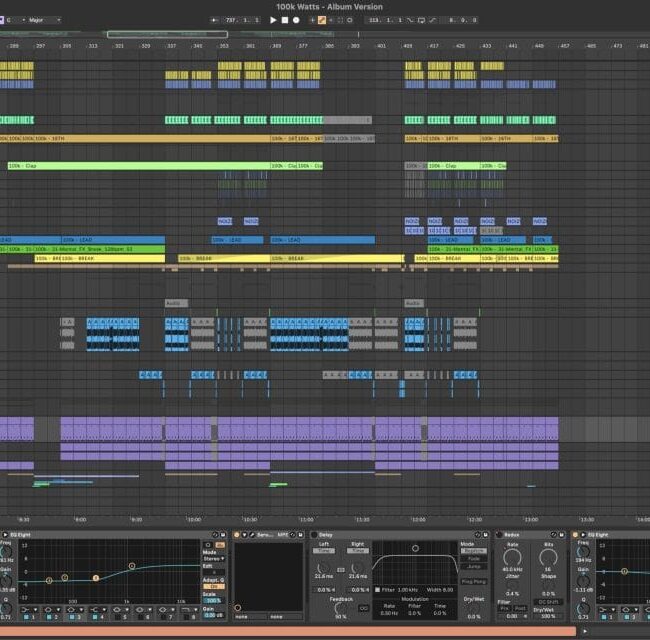Click the Delay device hot-swap icon
This screenshot has width=650, height=640.
tap(477, 535)
